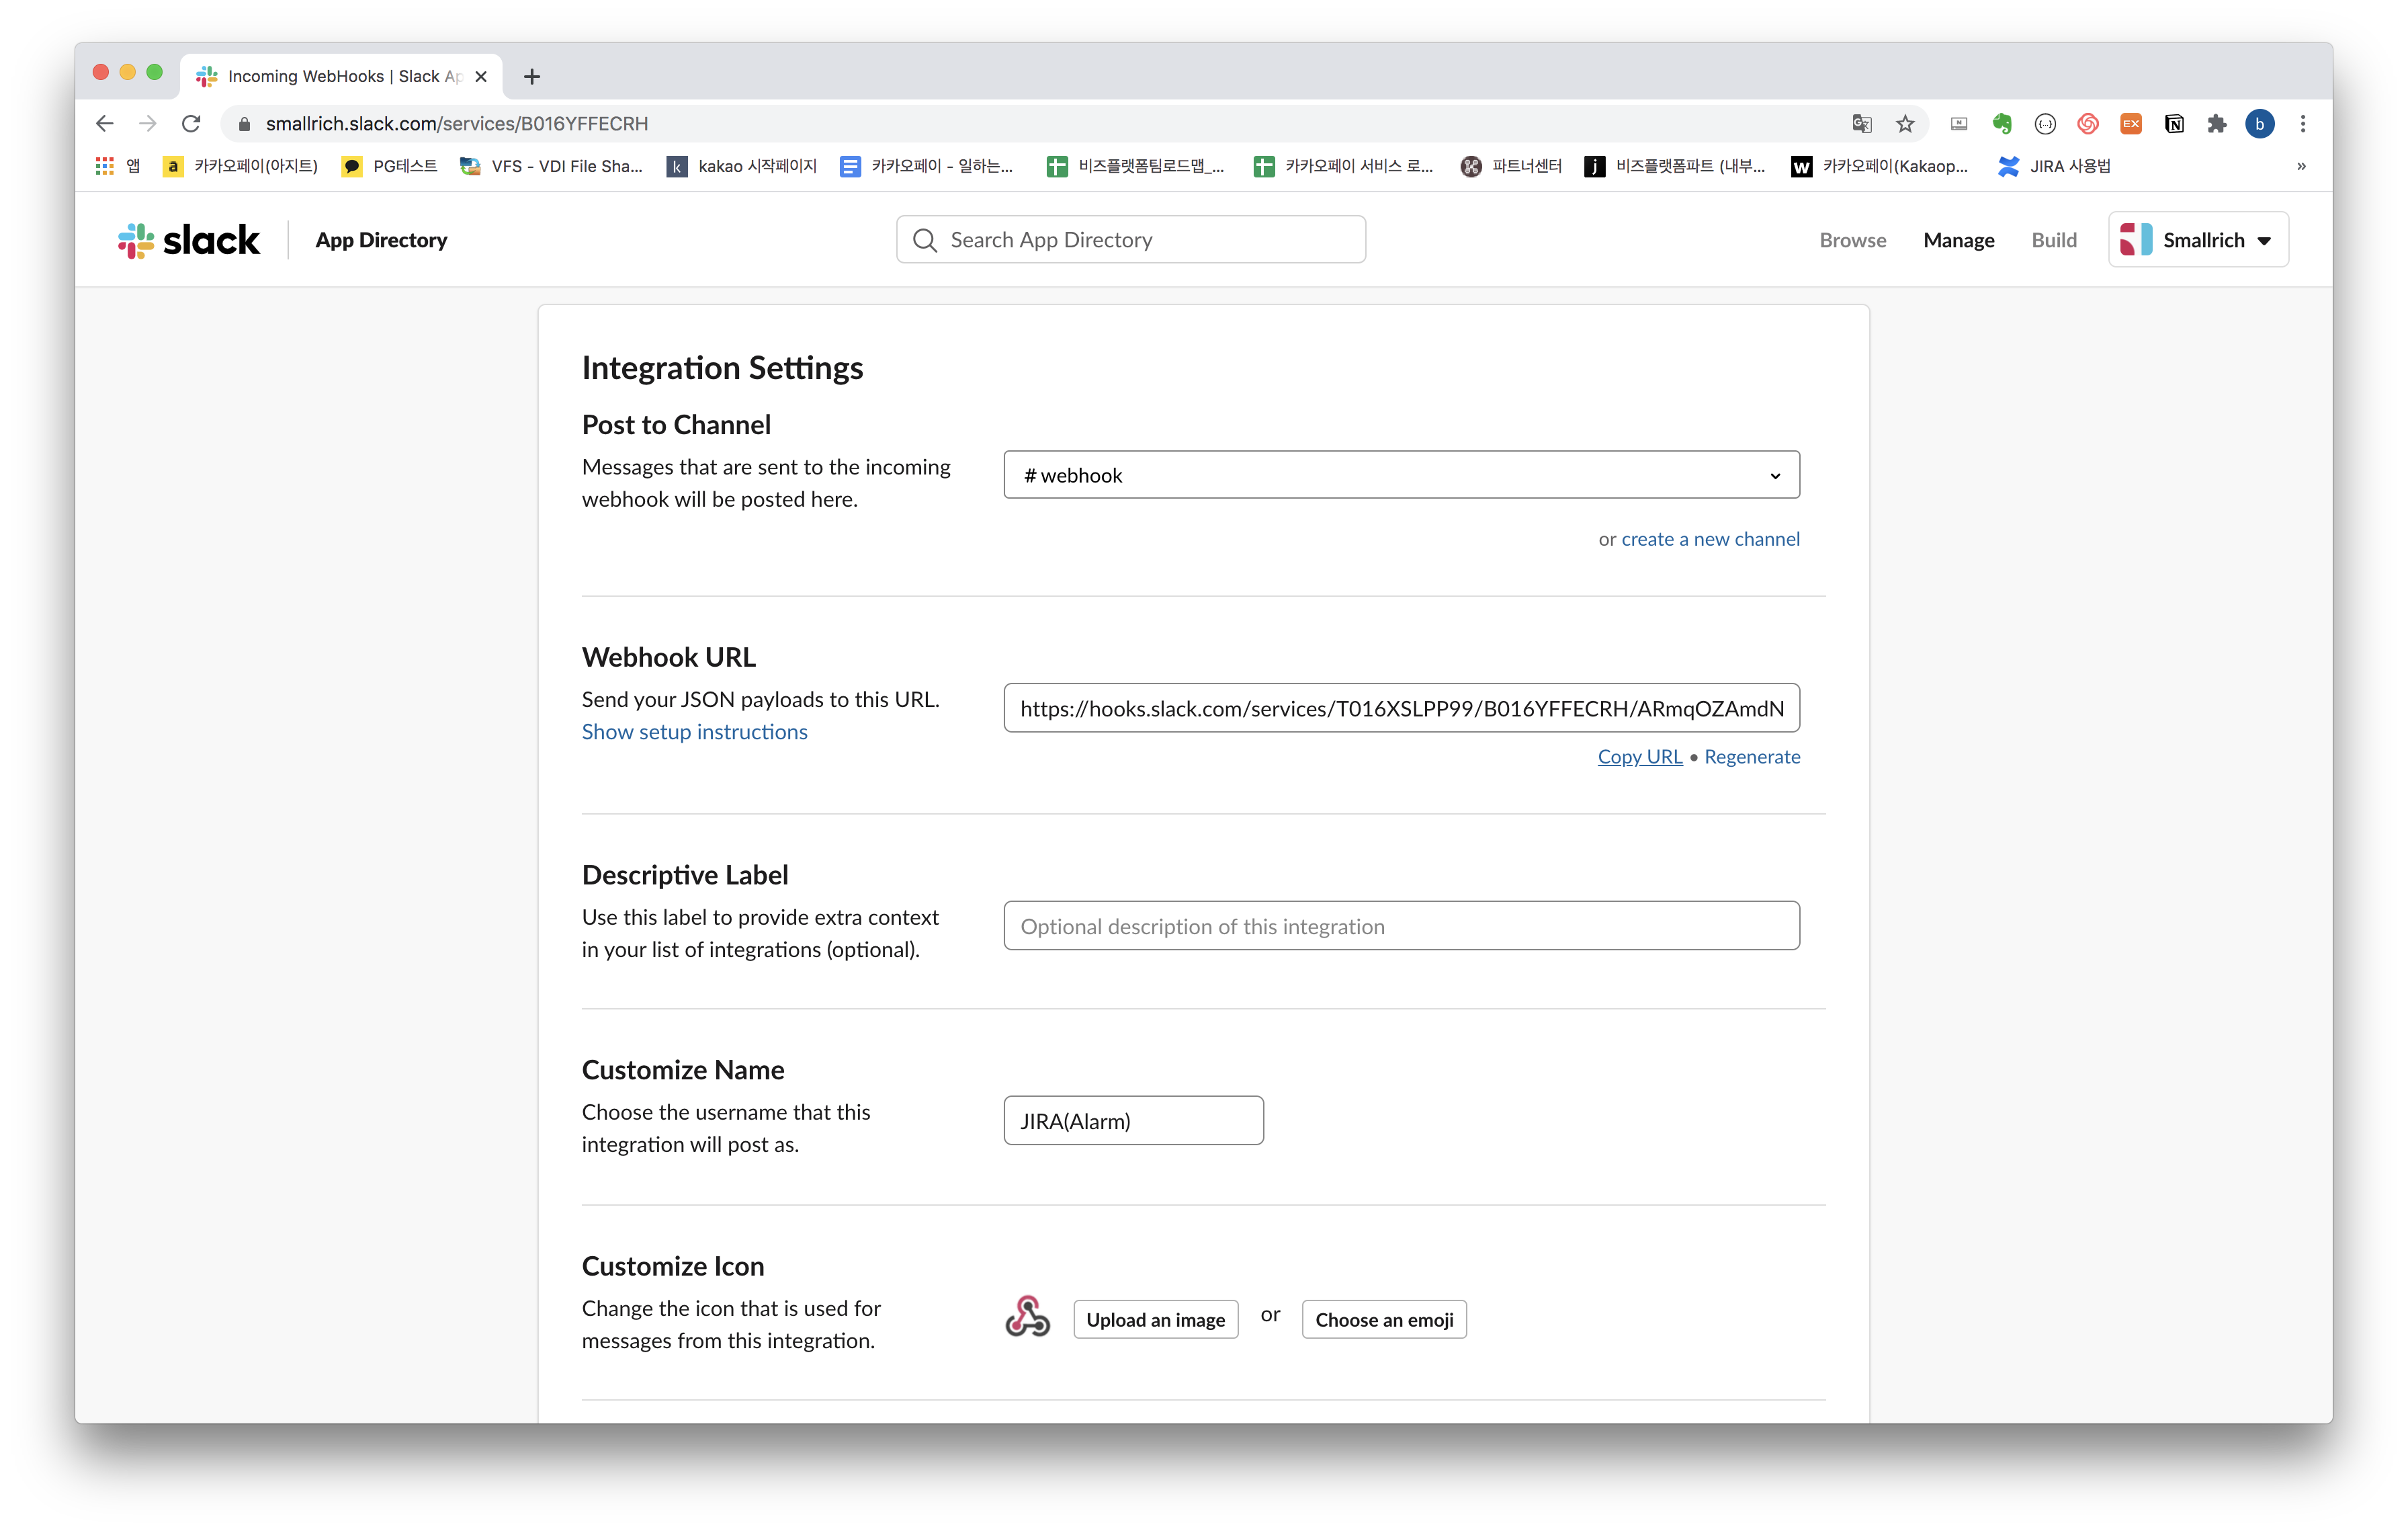Screen dimensions: 2408x1531
Task: Click the webhook icon preview image
Action: [x=1027, y=1317]
